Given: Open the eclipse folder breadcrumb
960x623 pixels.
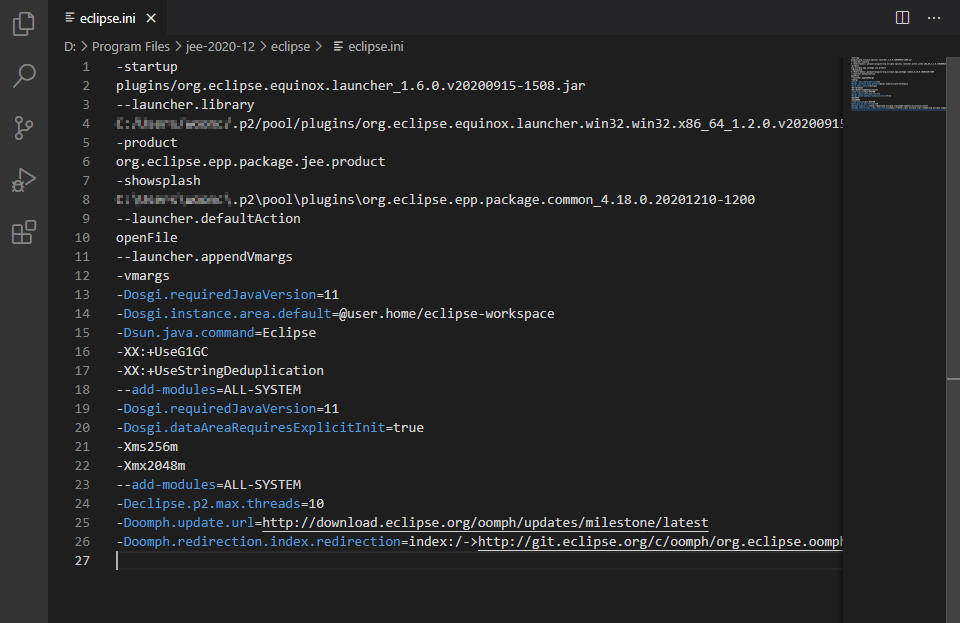Looking at the screenshot, I should click(290, 47).
